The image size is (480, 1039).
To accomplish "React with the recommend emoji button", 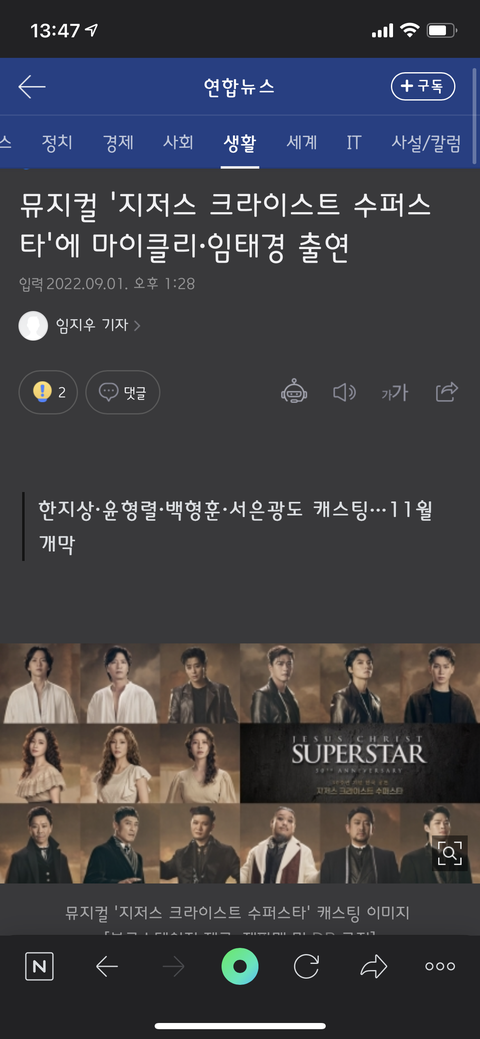I will [48, 392].
